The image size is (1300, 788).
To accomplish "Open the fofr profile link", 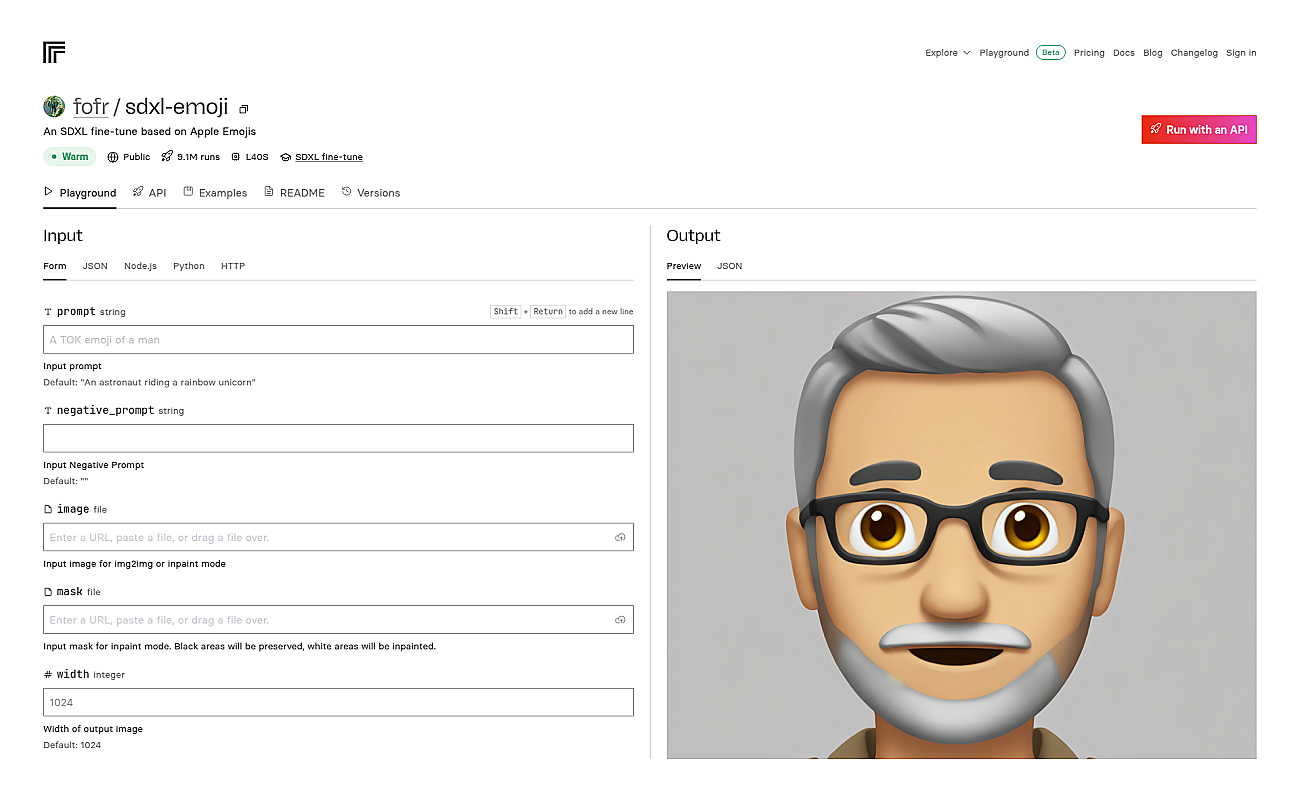I will (x=91, y=107).
